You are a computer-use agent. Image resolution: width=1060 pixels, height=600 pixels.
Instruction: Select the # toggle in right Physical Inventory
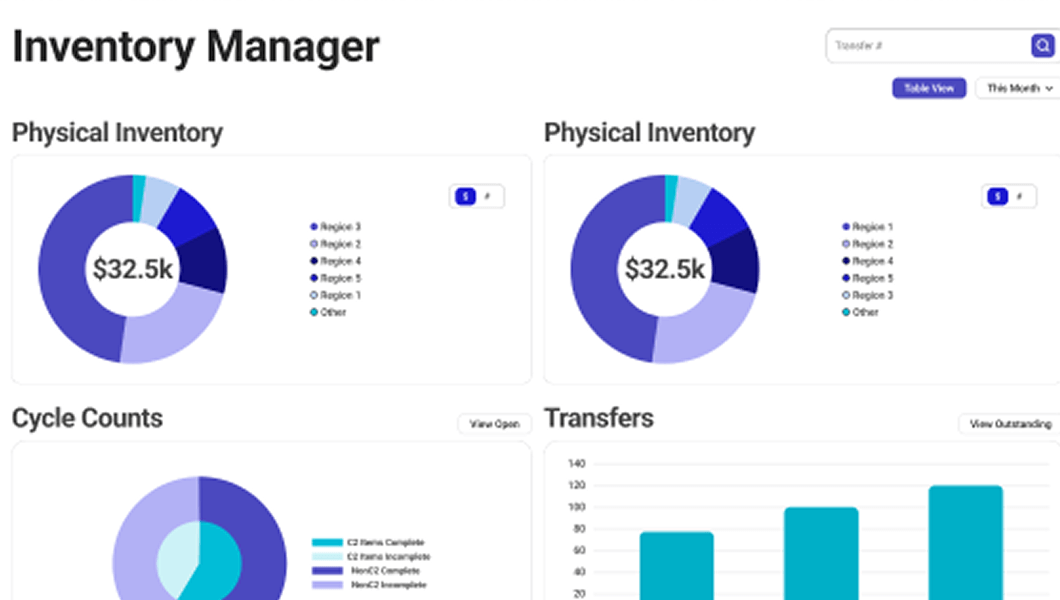click(x=1020, y=197)
